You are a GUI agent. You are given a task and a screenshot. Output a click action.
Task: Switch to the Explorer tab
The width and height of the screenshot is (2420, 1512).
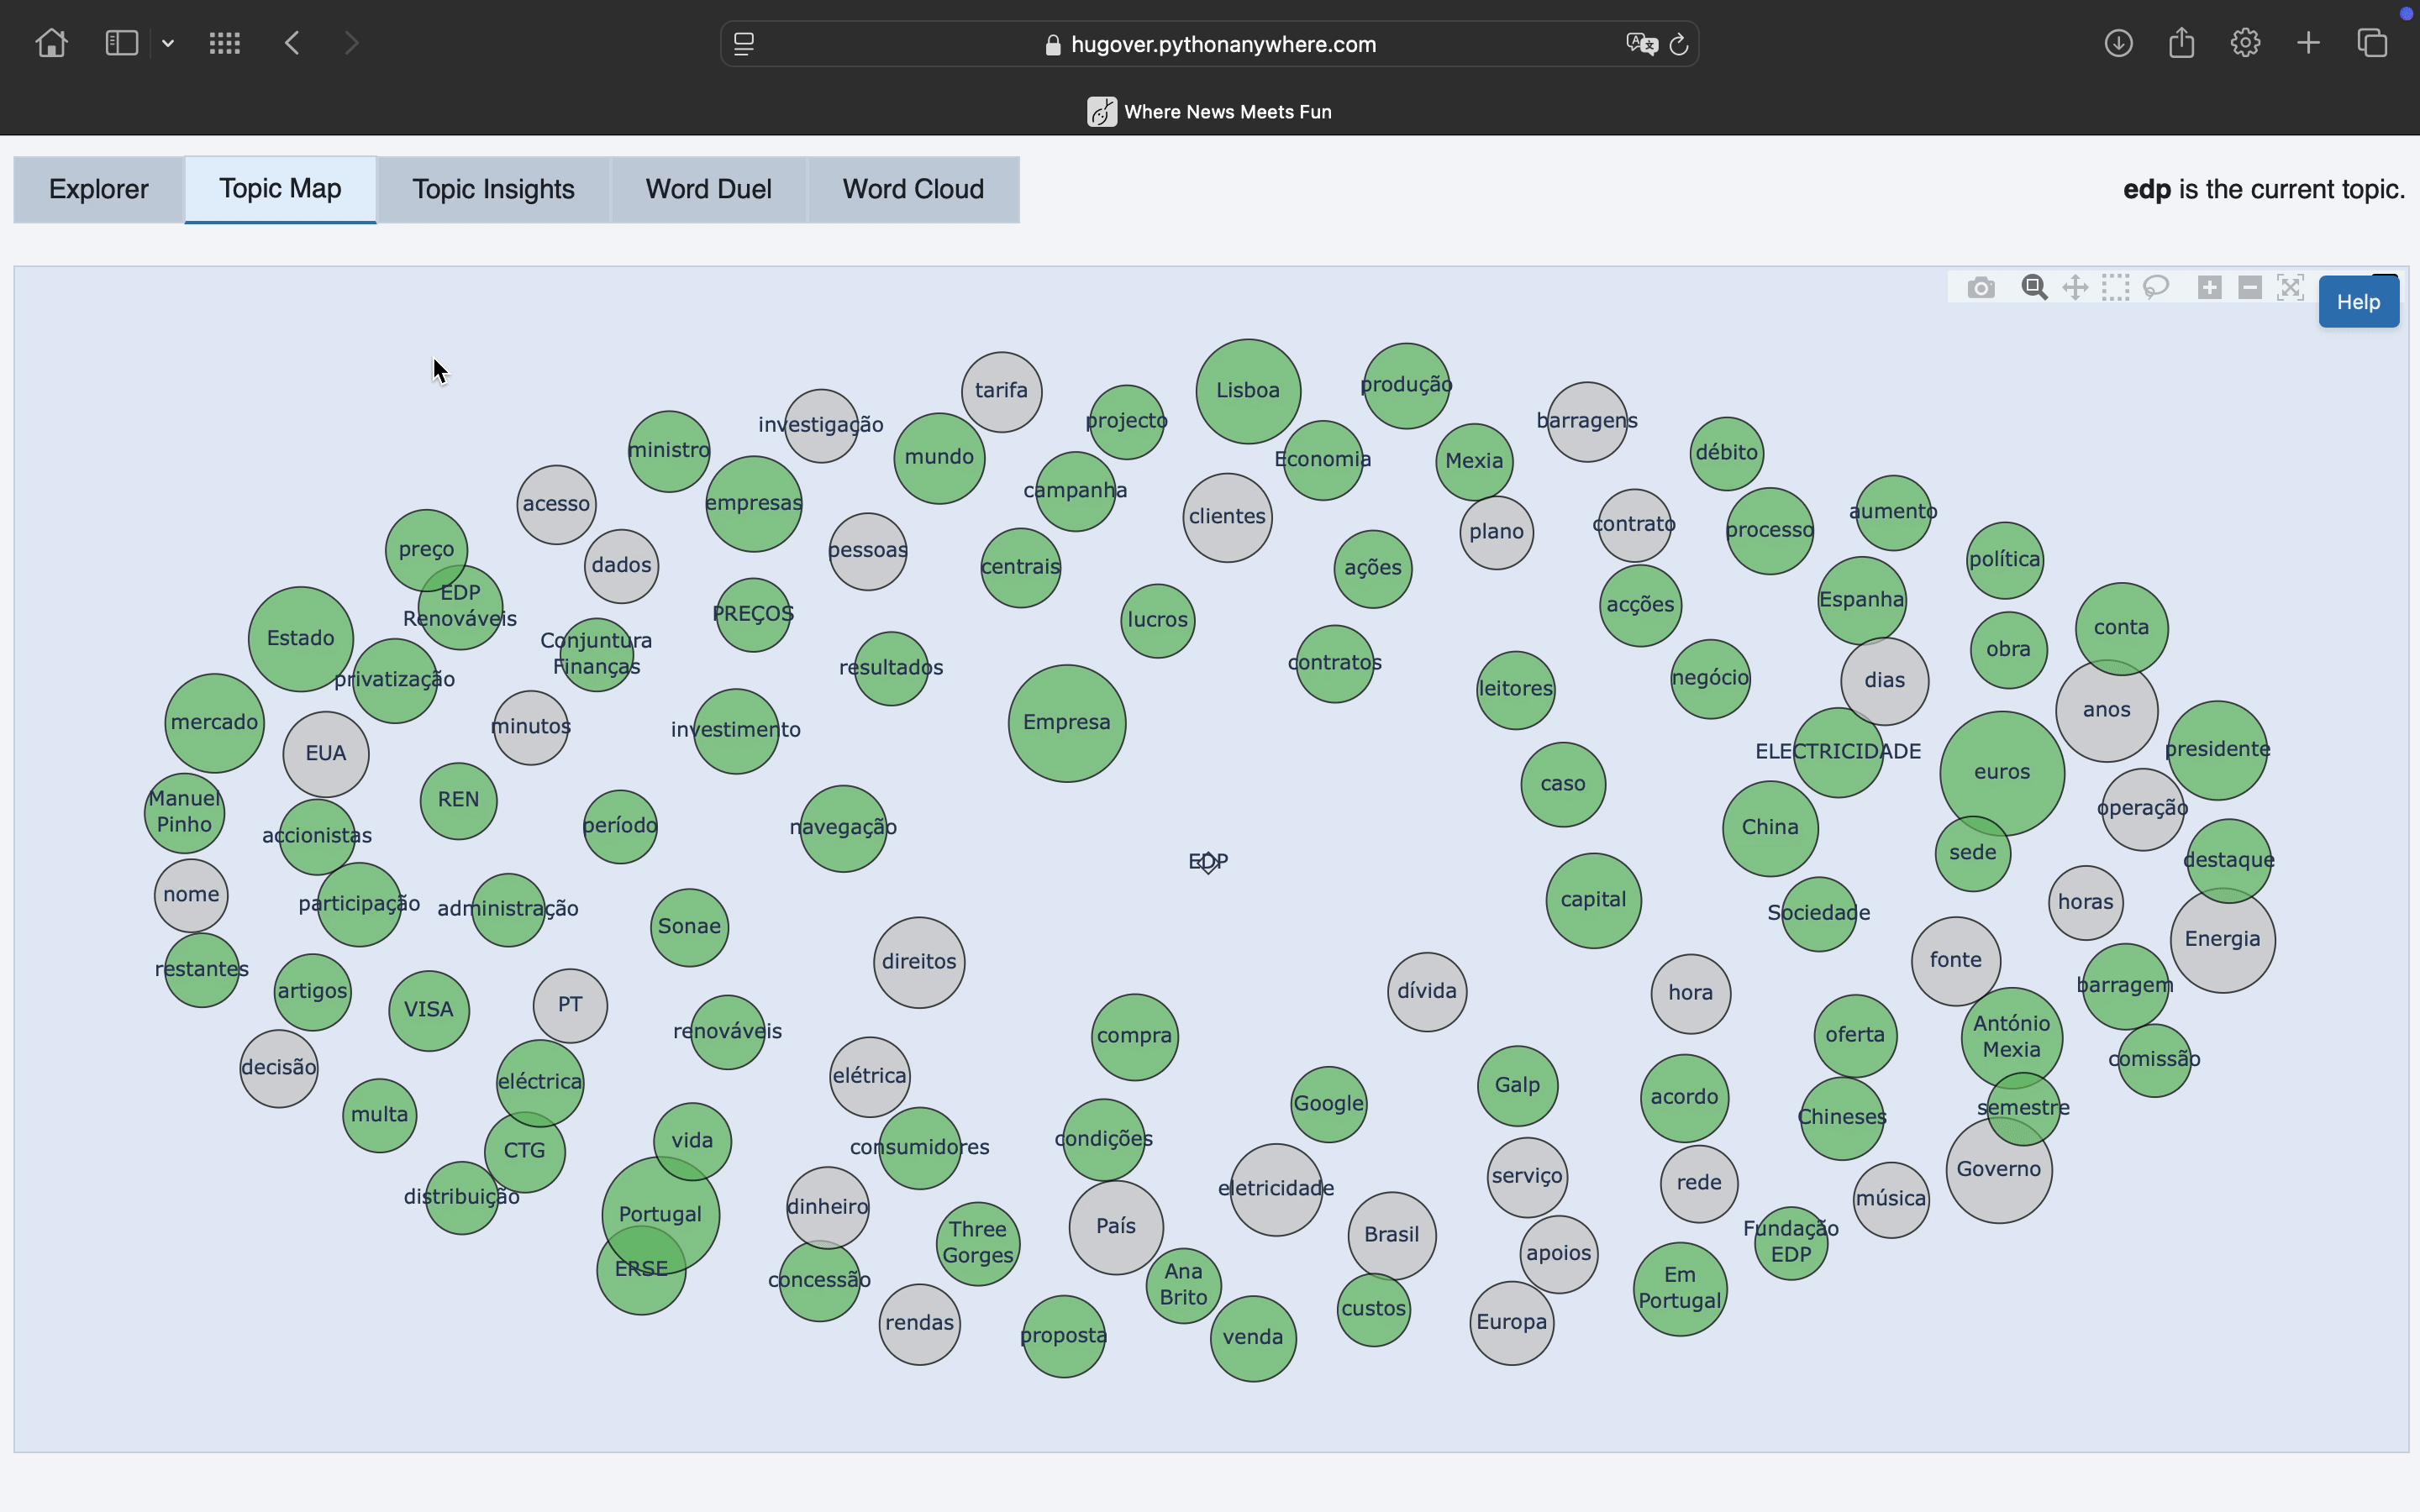pos(99,189)
